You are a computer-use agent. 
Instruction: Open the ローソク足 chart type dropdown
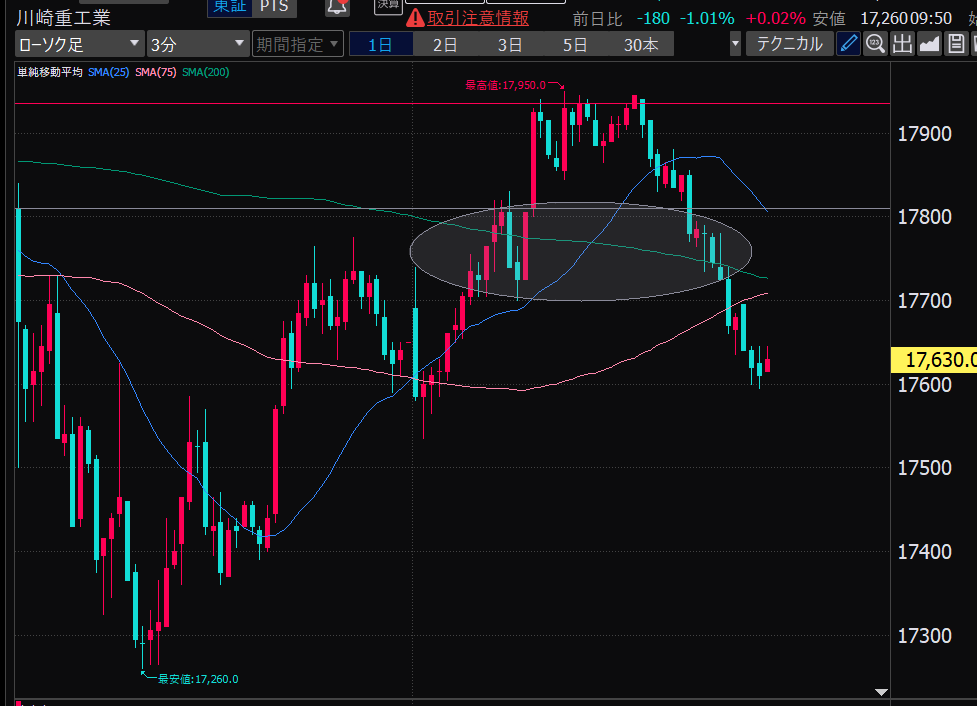click(80, 44)
